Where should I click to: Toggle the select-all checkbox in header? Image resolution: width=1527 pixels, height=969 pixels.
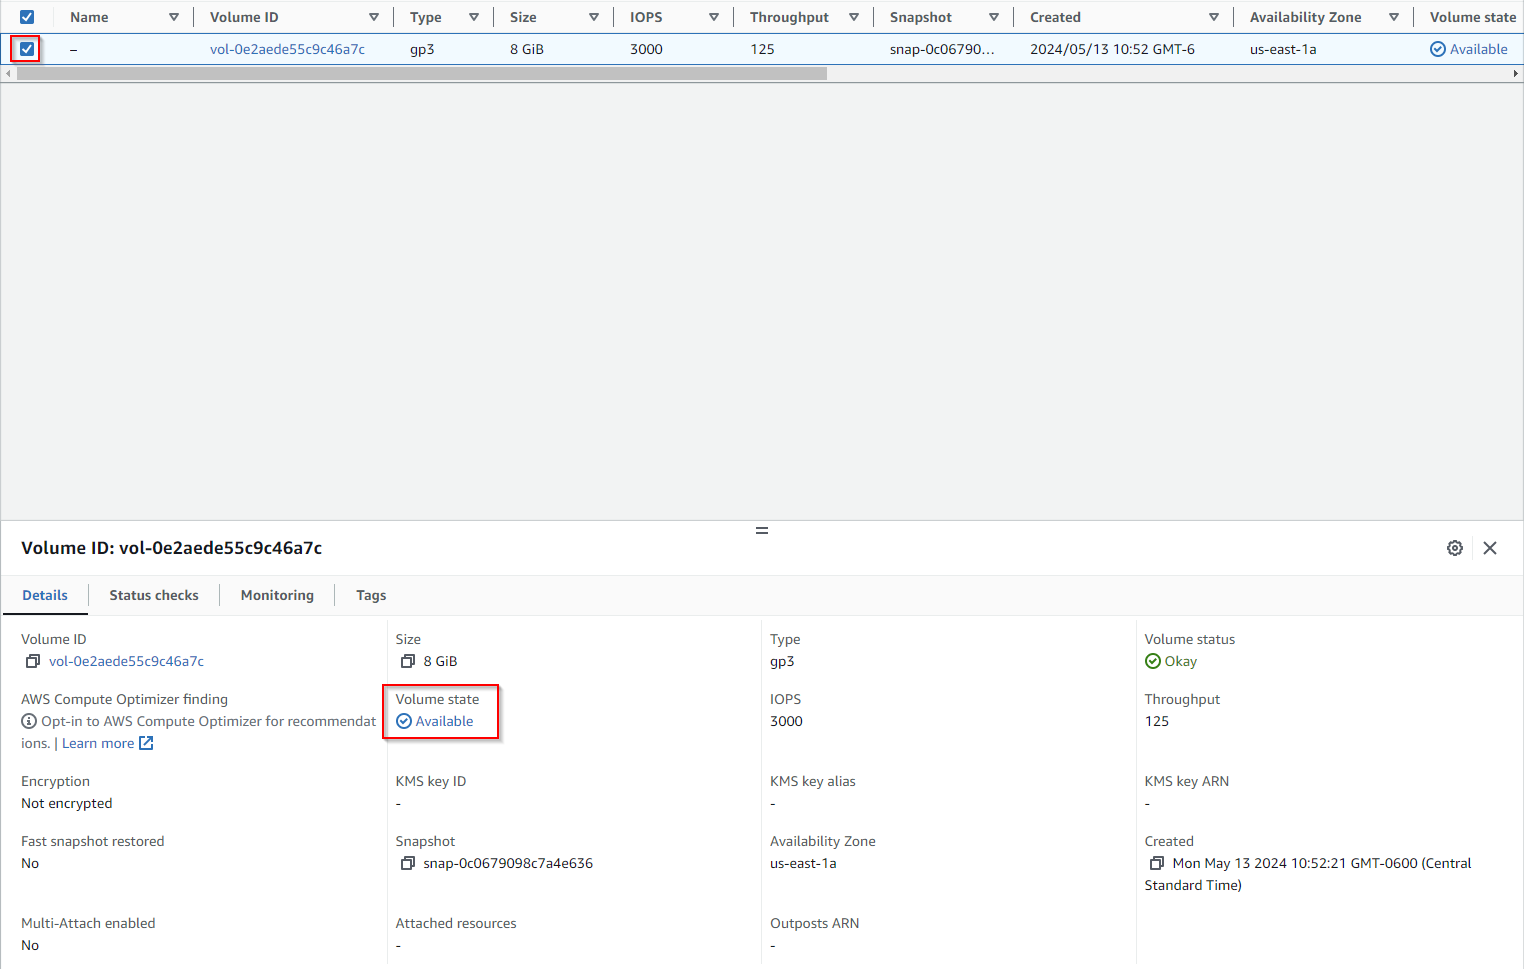[27, 17]
